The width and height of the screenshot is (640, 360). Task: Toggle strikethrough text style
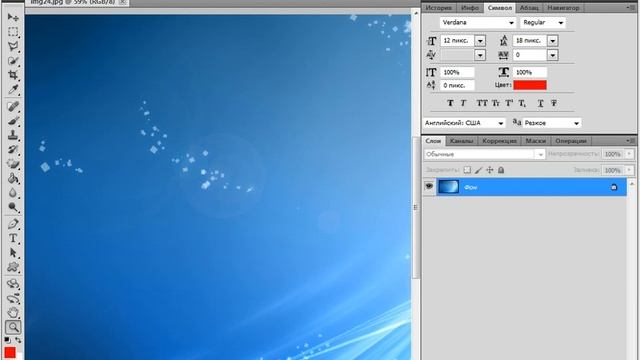[554, 103]
